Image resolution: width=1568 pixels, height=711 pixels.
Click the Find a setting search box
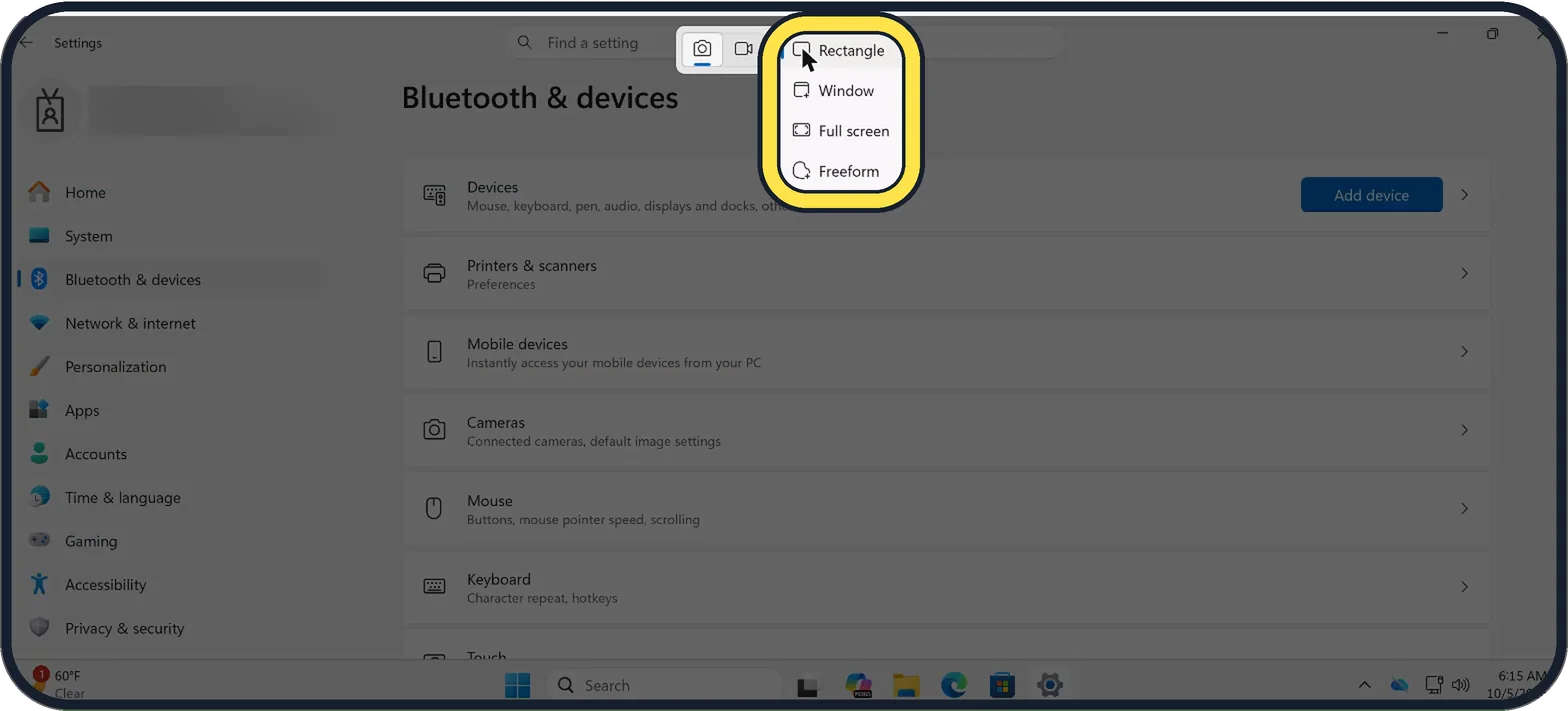coord(785,43)
